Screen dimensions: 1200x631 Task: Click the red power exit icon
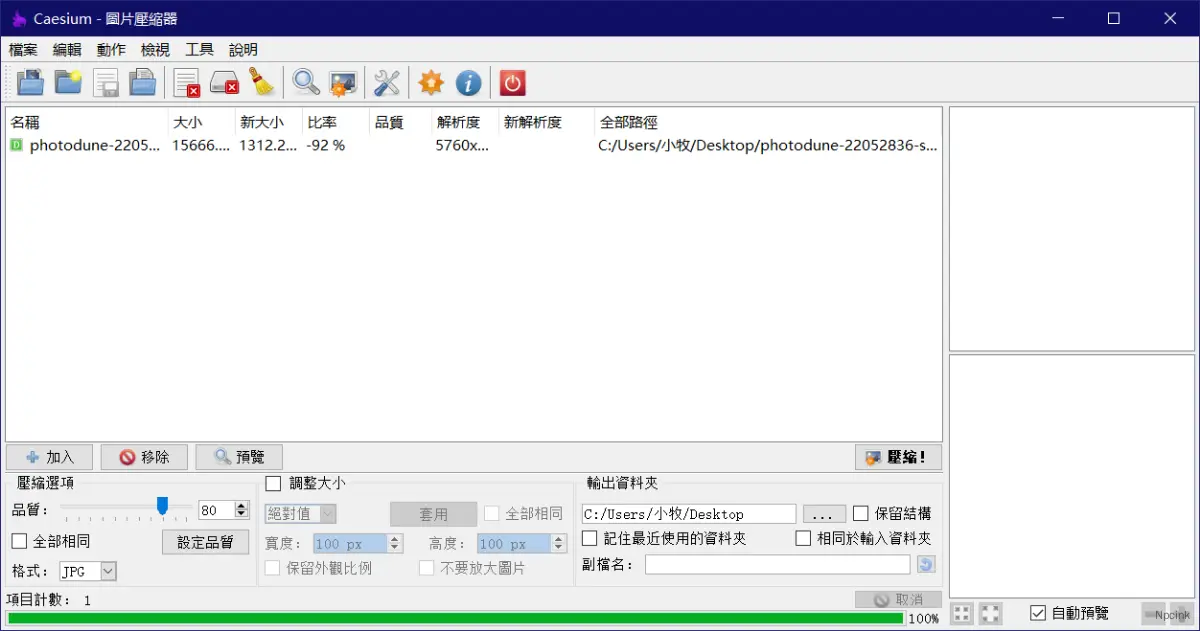pos(512,83)
